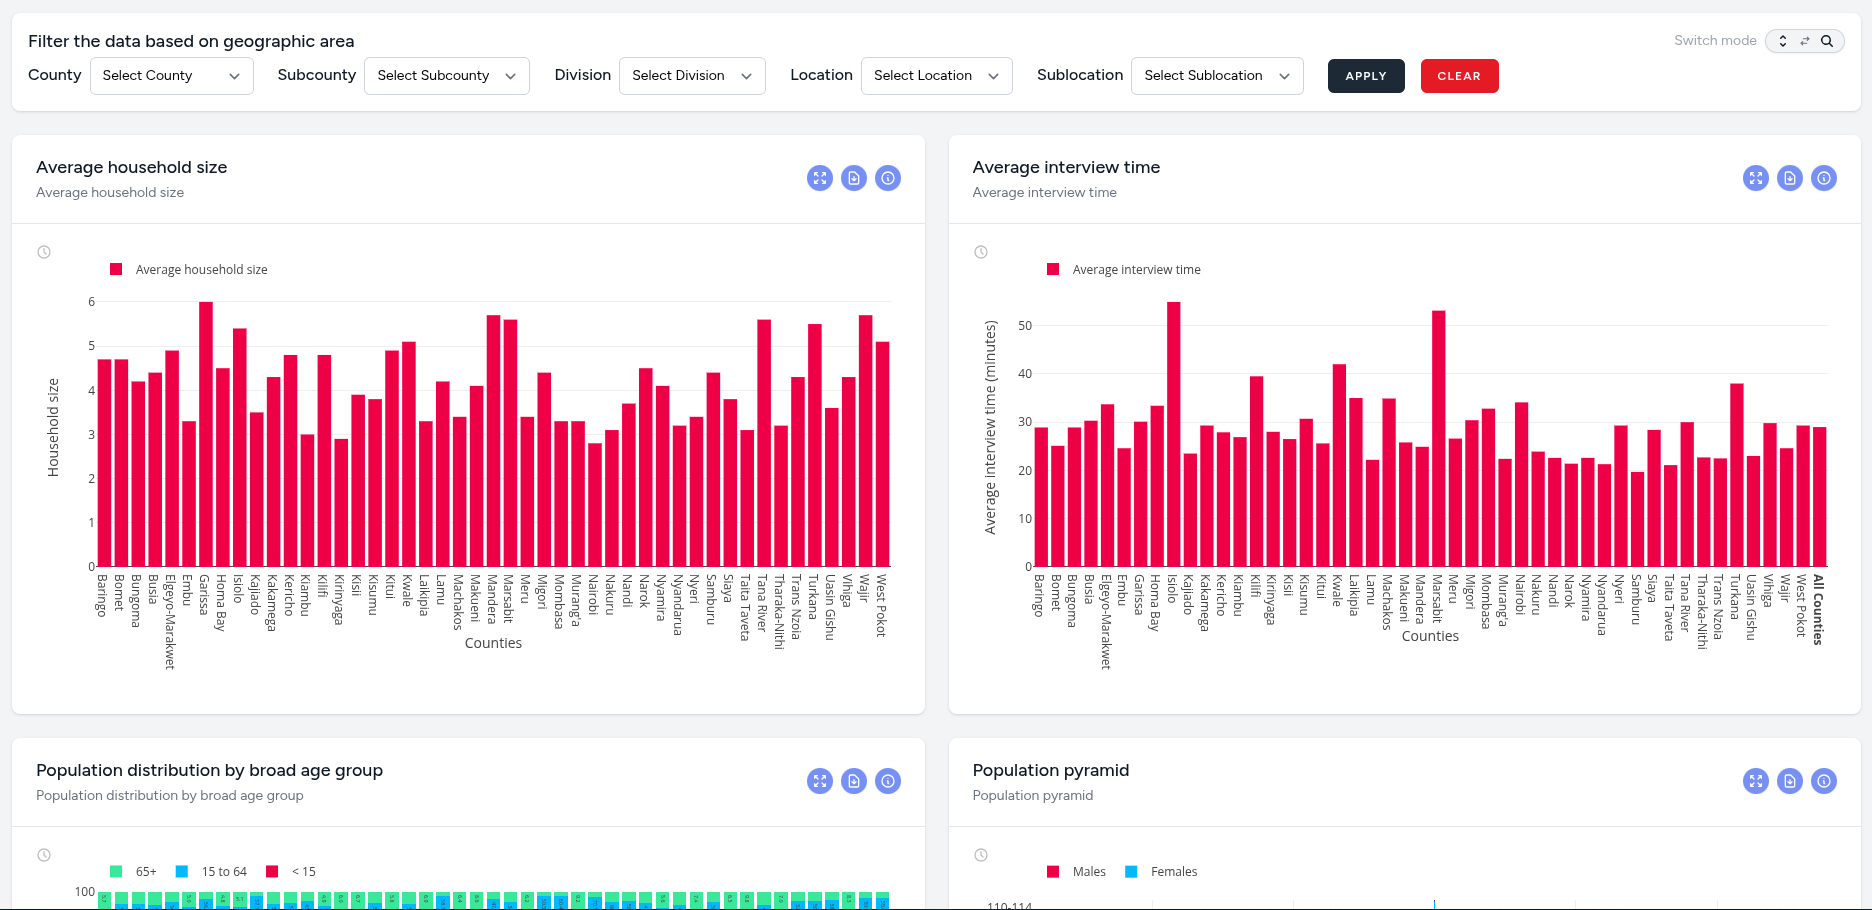Expand the Population distribution chart to fullscreen
Viewport: 1872px width, 910px height.
820,781
